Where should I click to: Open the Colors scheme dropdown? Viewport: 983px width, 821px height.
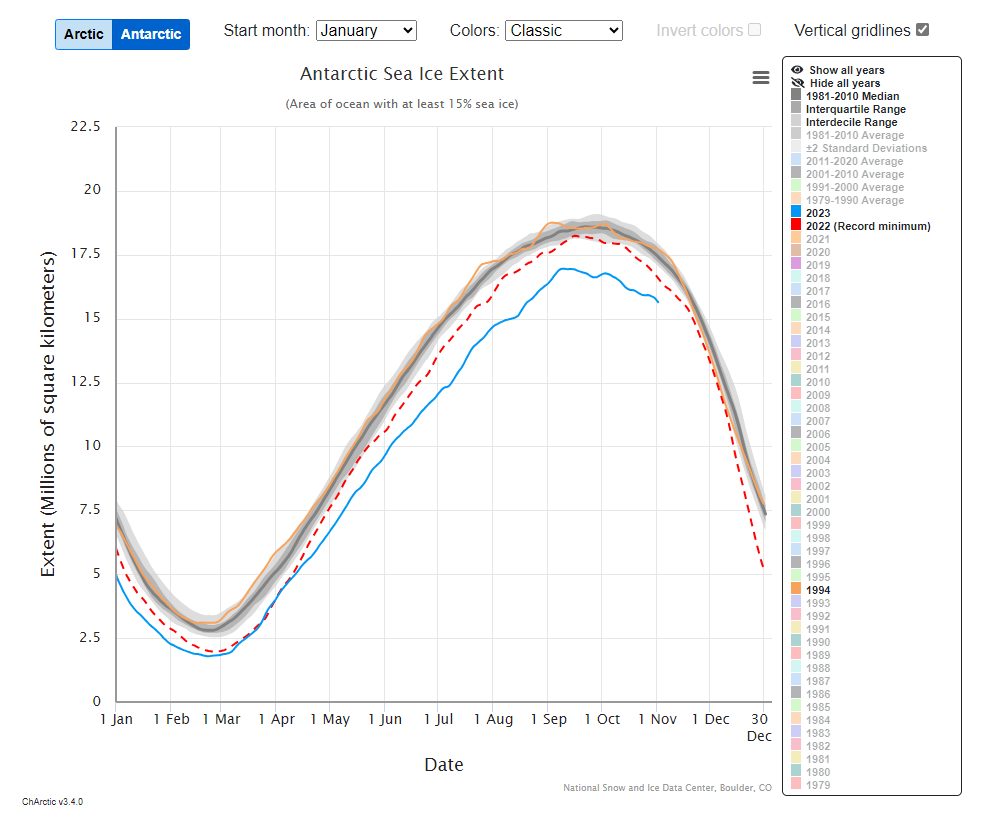click(563, 30)
